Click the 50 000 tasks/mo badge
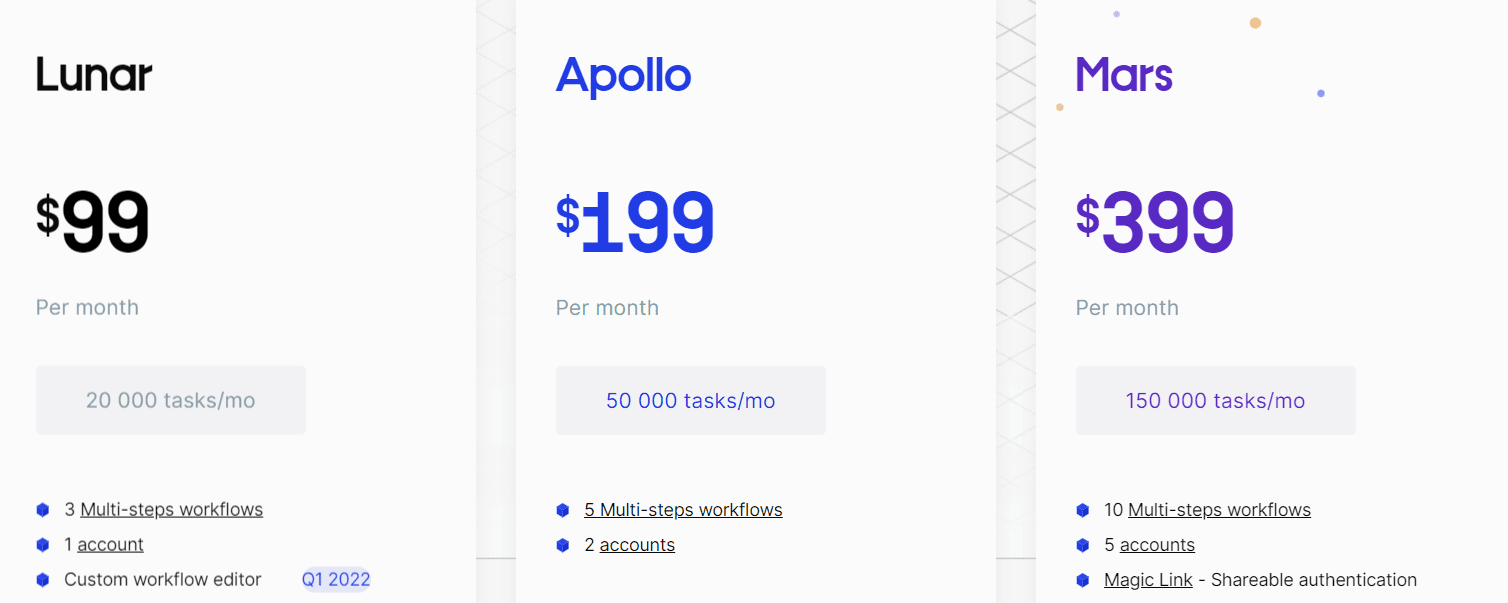This screenshot has width=1508, height=603. pos(690,399)
